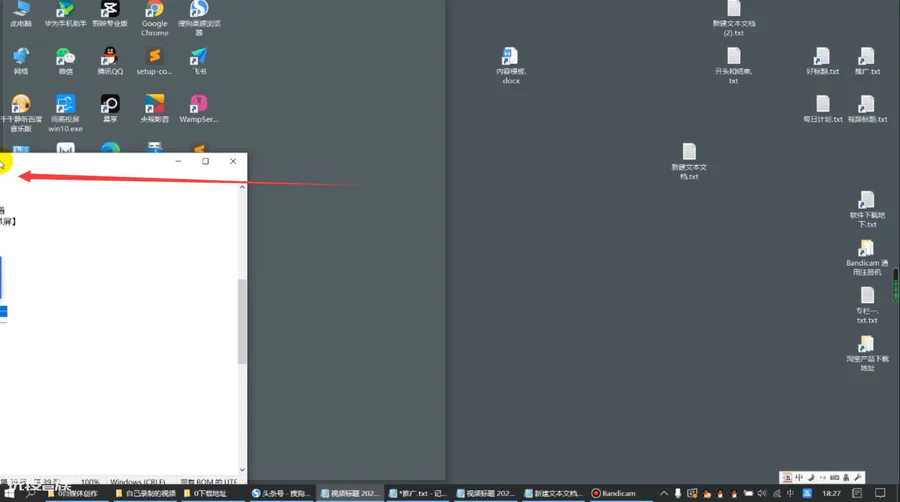The width and height of the screenshot is (900, 502).
Task: Click the microphone tray icon
Action: coord(678,493)
